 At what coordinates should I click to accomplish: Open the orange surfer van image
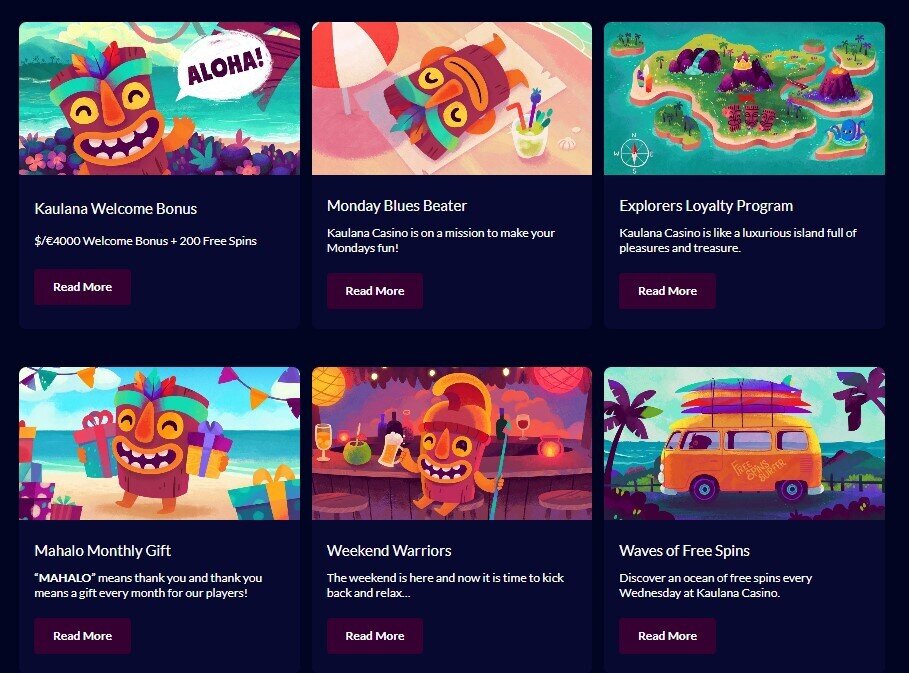(x=744, y=443)
